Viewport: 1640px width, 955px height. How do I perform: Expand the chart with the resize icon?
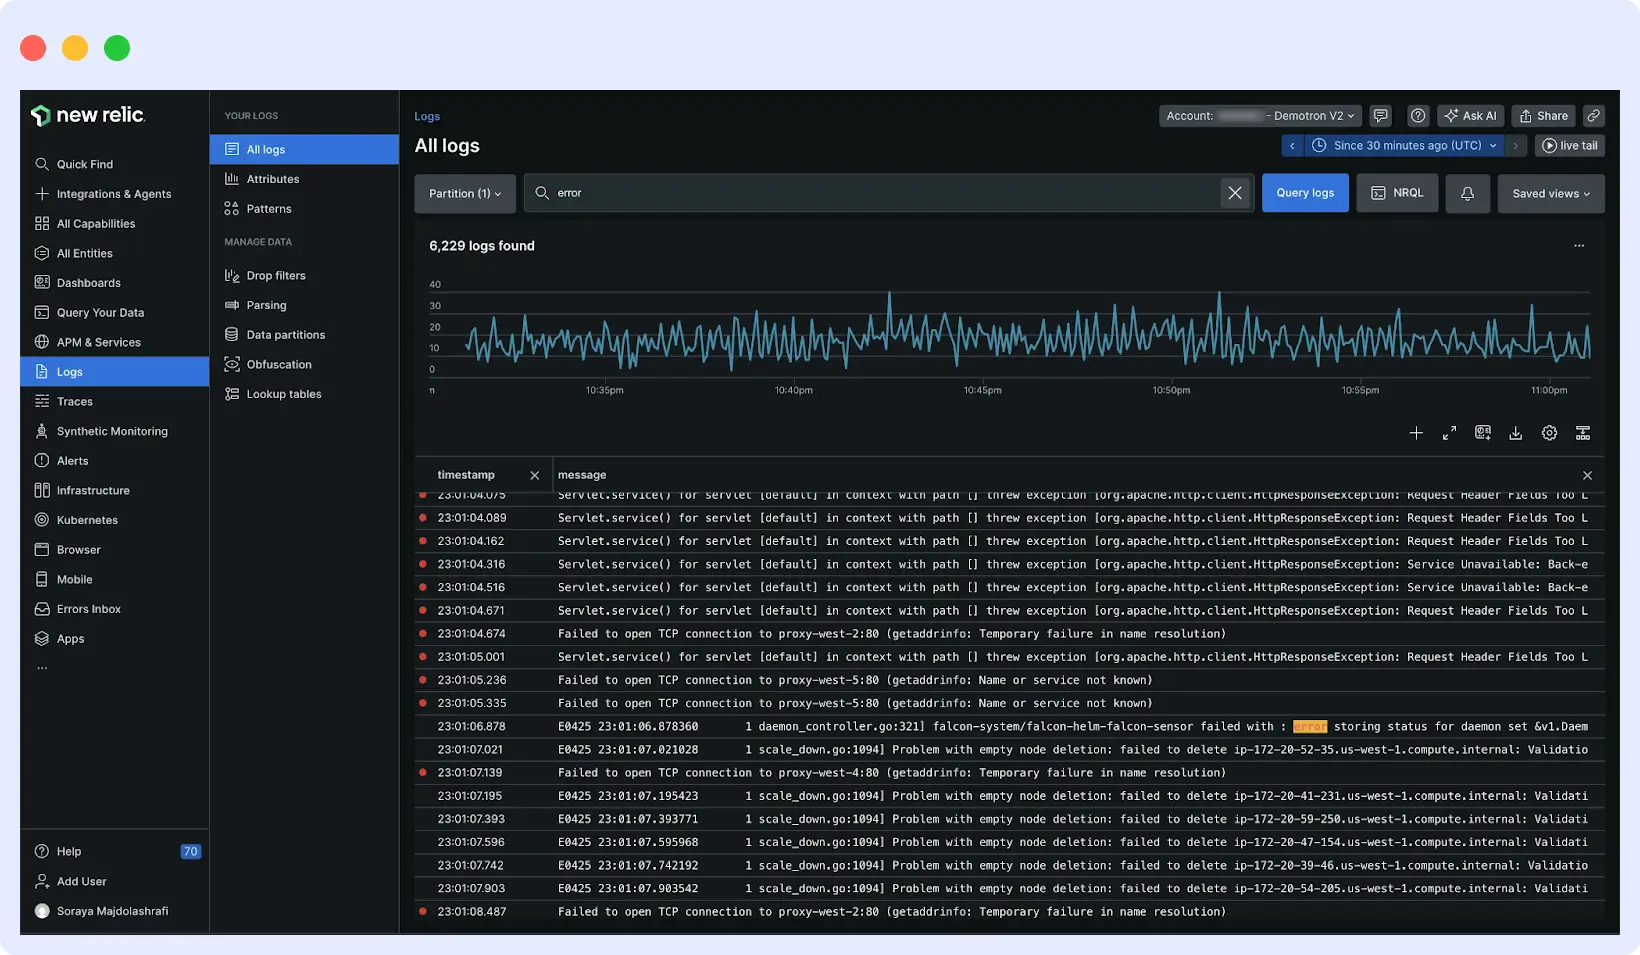pyautogui.click(x=1449, y=433)
